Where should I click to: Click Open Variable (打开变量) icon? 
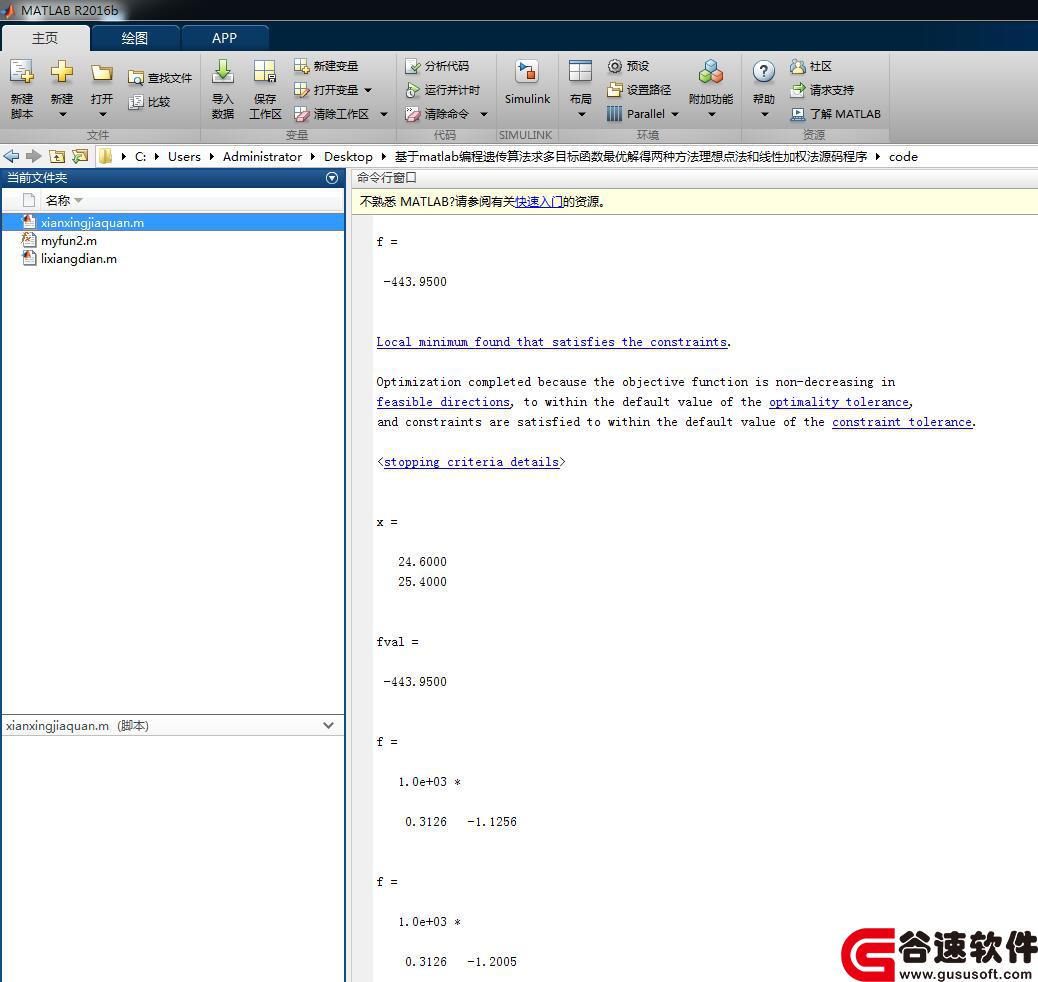pyautogui.click(x=301, y=89)
